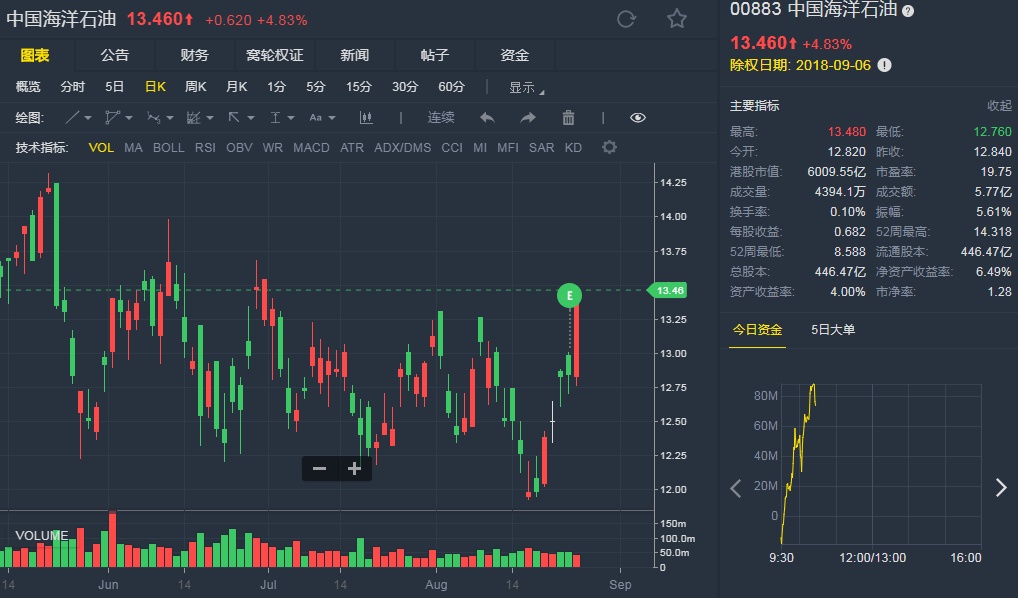Expand the Fibonacci tool dropdown arrow

coord(210,118)
